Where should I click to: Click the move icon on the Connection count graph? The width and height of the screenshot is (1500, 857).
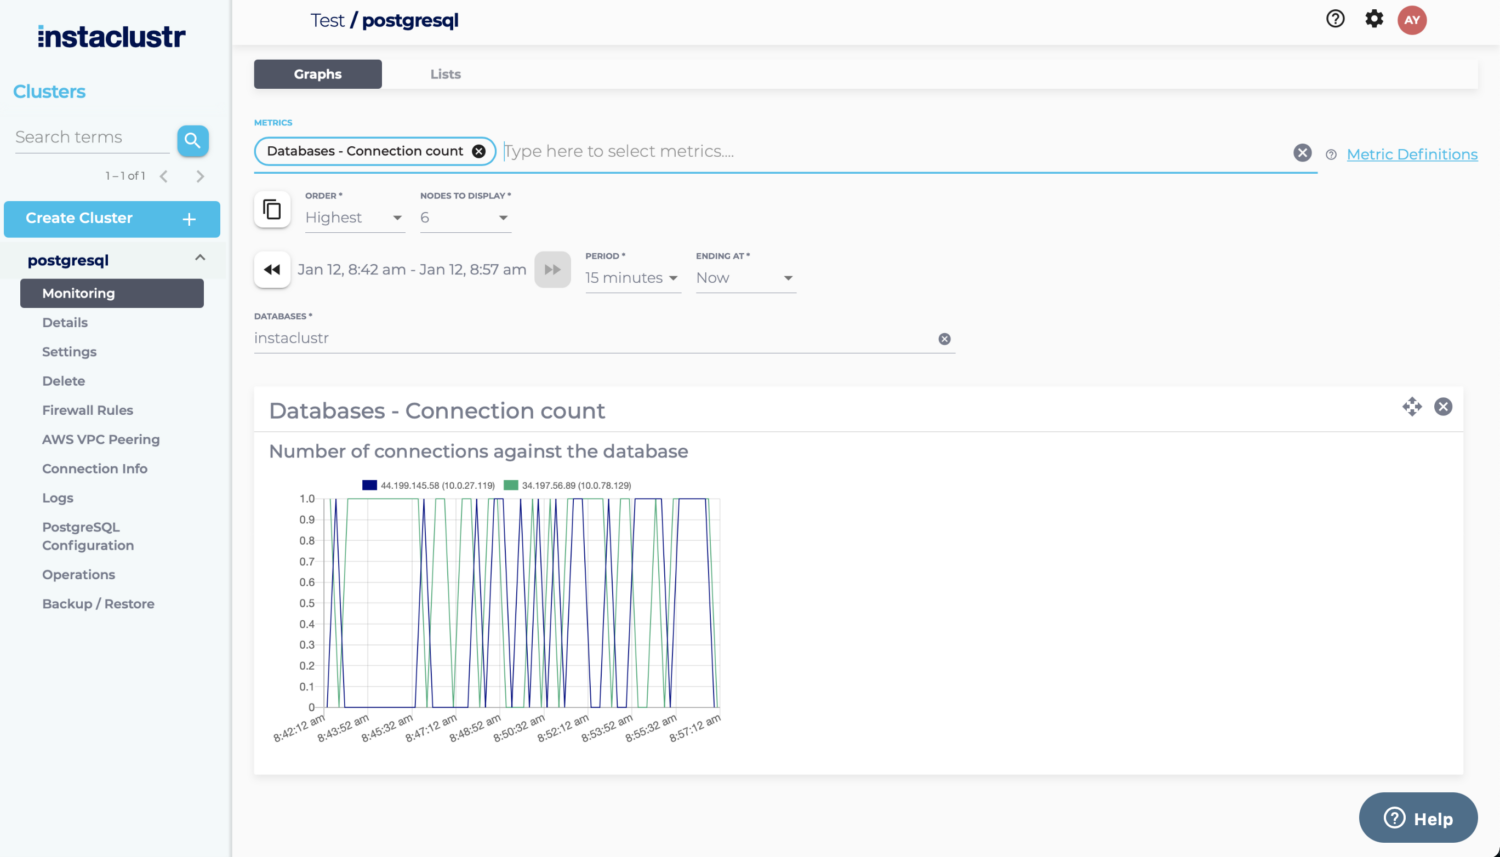tap(1412, 407)
